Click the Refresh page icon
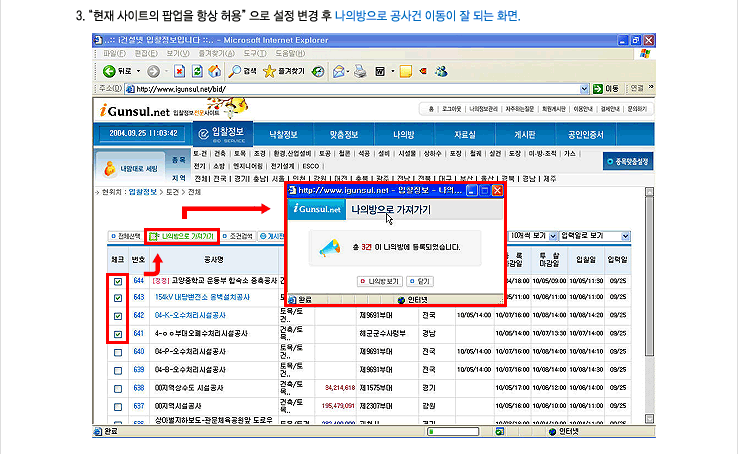 197,72
